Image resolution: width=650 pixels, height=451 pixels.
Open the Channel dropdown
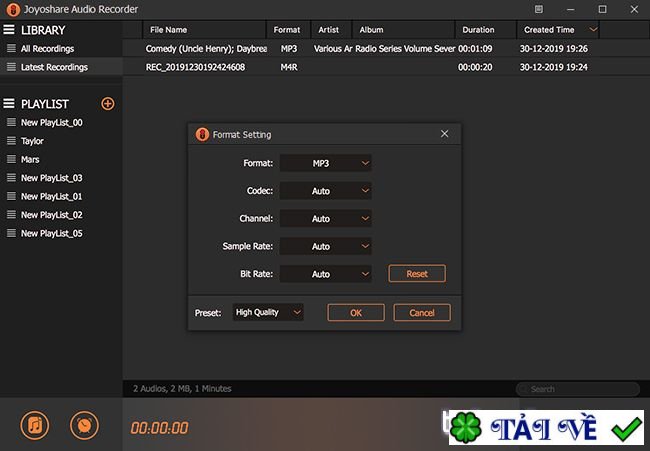point(325,218)
